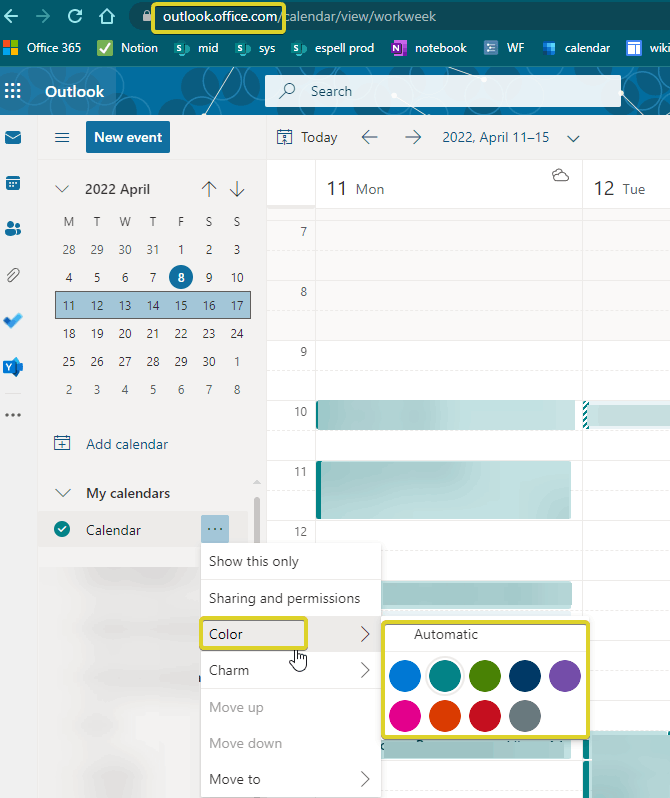The height and width of the screenshot is (798, 670).
Task: View Monday's cloudy weather icon
Action: pyautogui.click(x=560, y=176)
